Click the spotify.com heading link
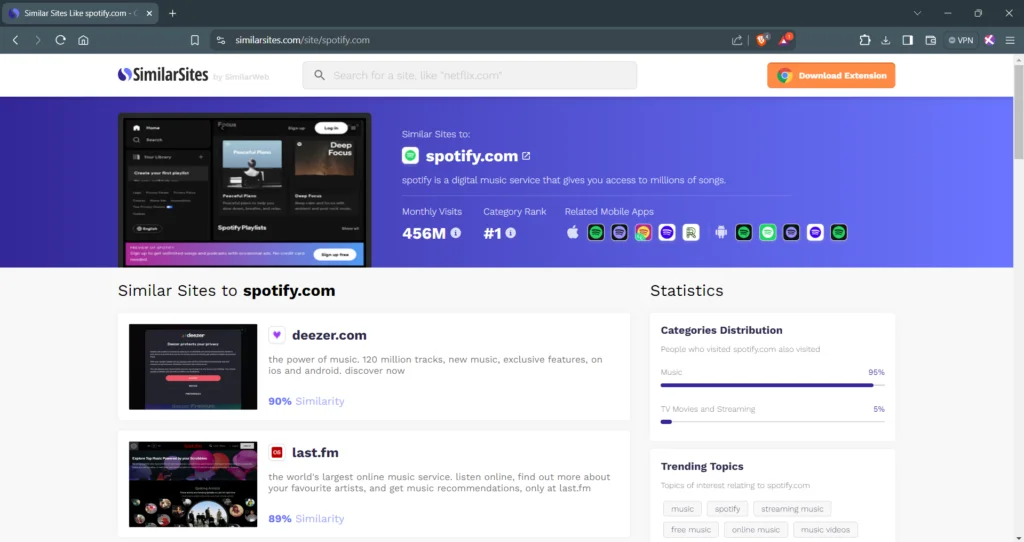Screen dimensions: 1024x542 pyautogui.click(x=472, y=156)
